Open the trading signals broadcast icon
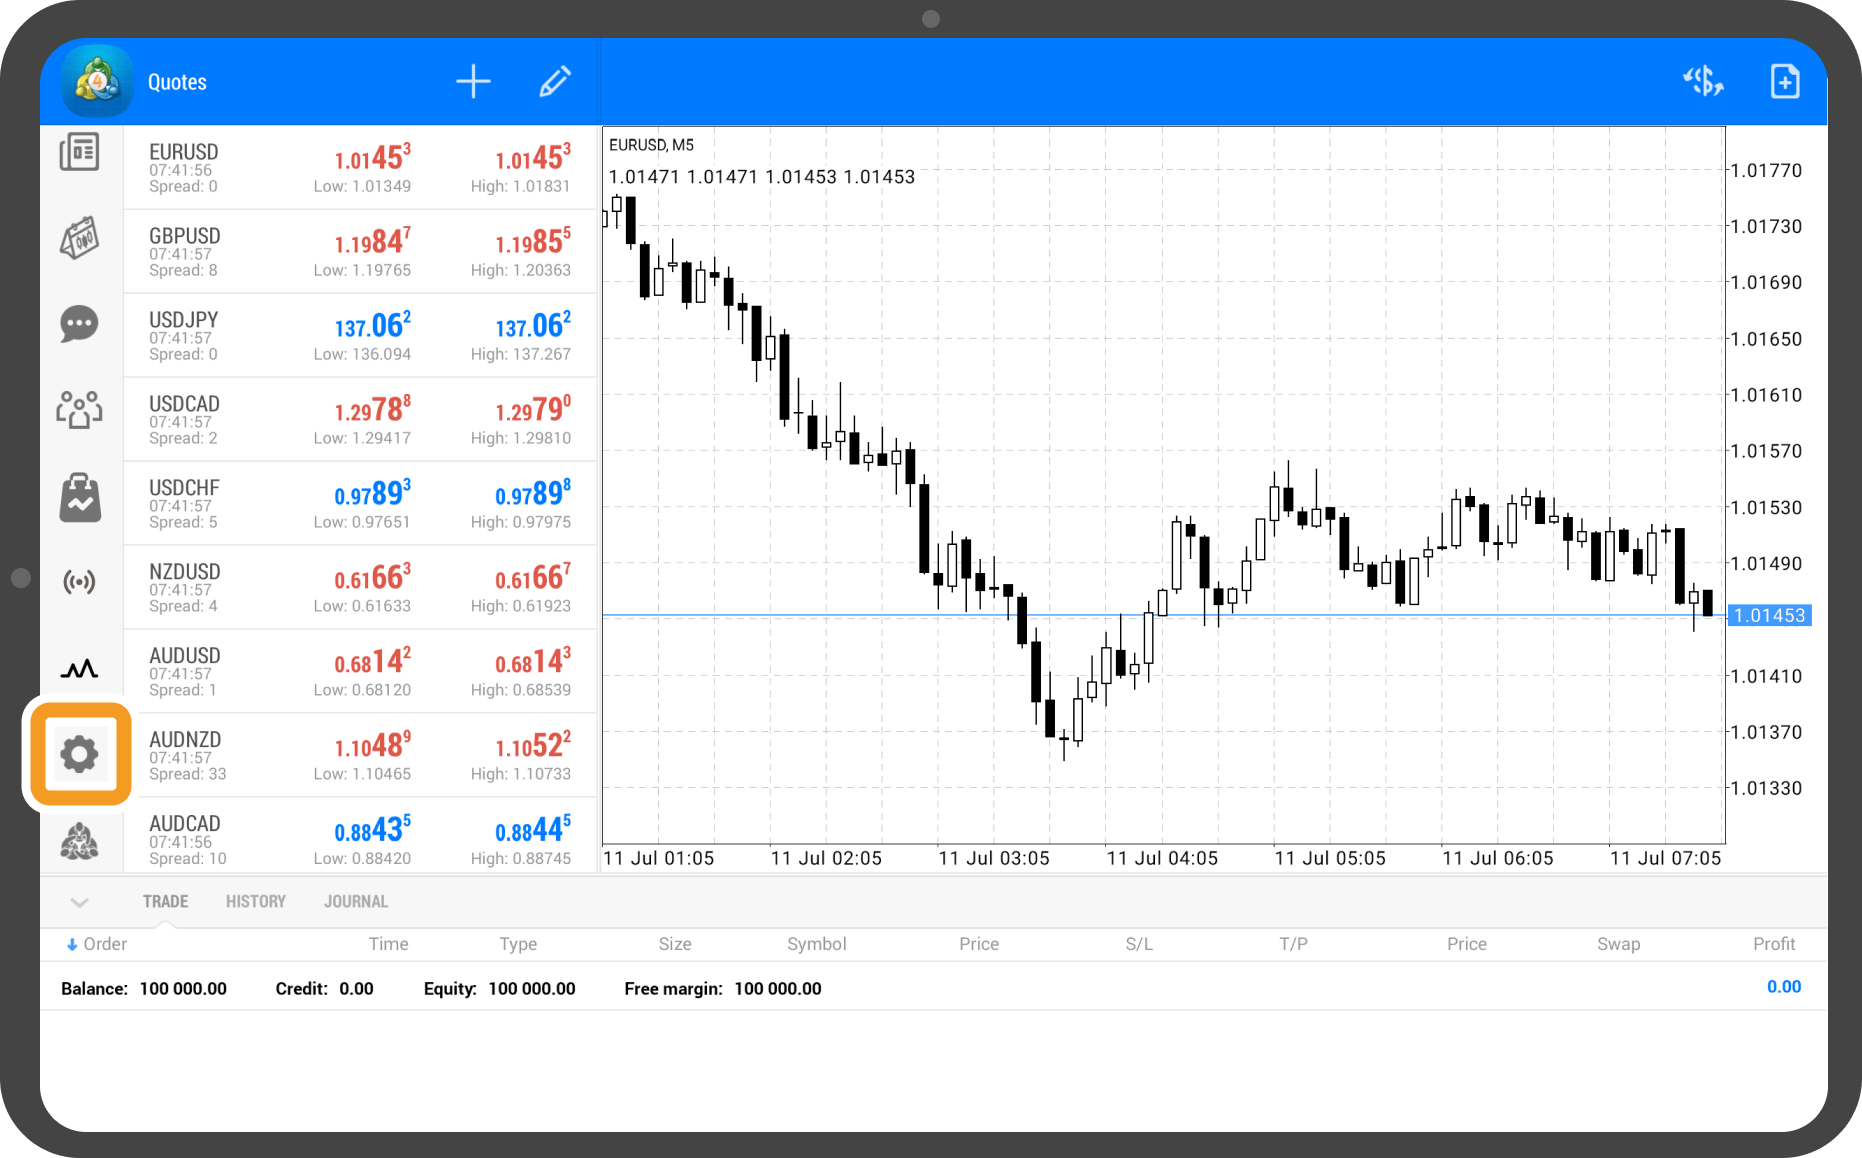This screenshot has height=1158, width=1862. tap(79, 582)
